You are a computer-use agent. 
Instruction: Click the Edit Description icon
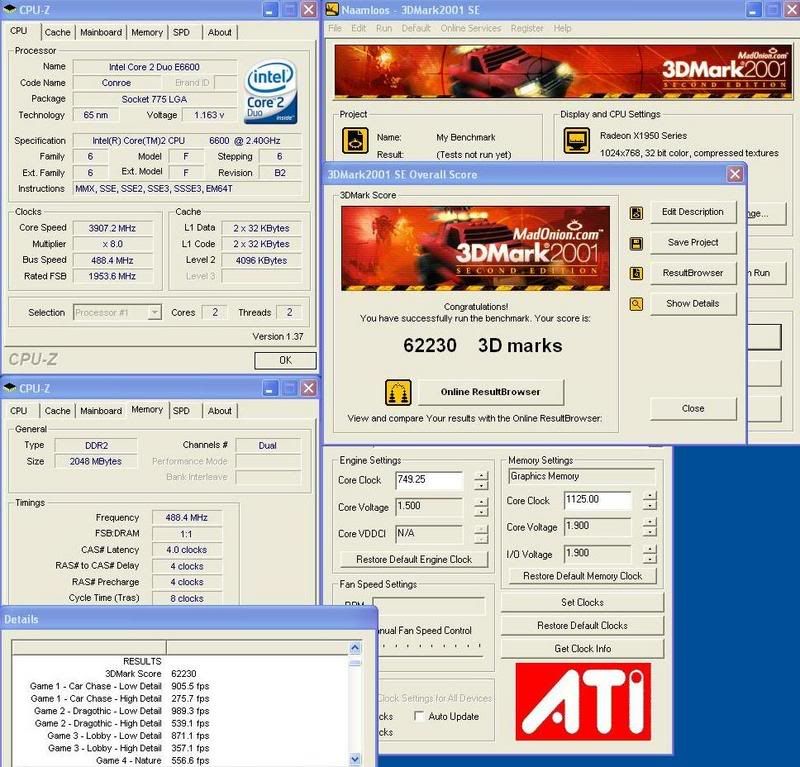(x=636, y=213)
